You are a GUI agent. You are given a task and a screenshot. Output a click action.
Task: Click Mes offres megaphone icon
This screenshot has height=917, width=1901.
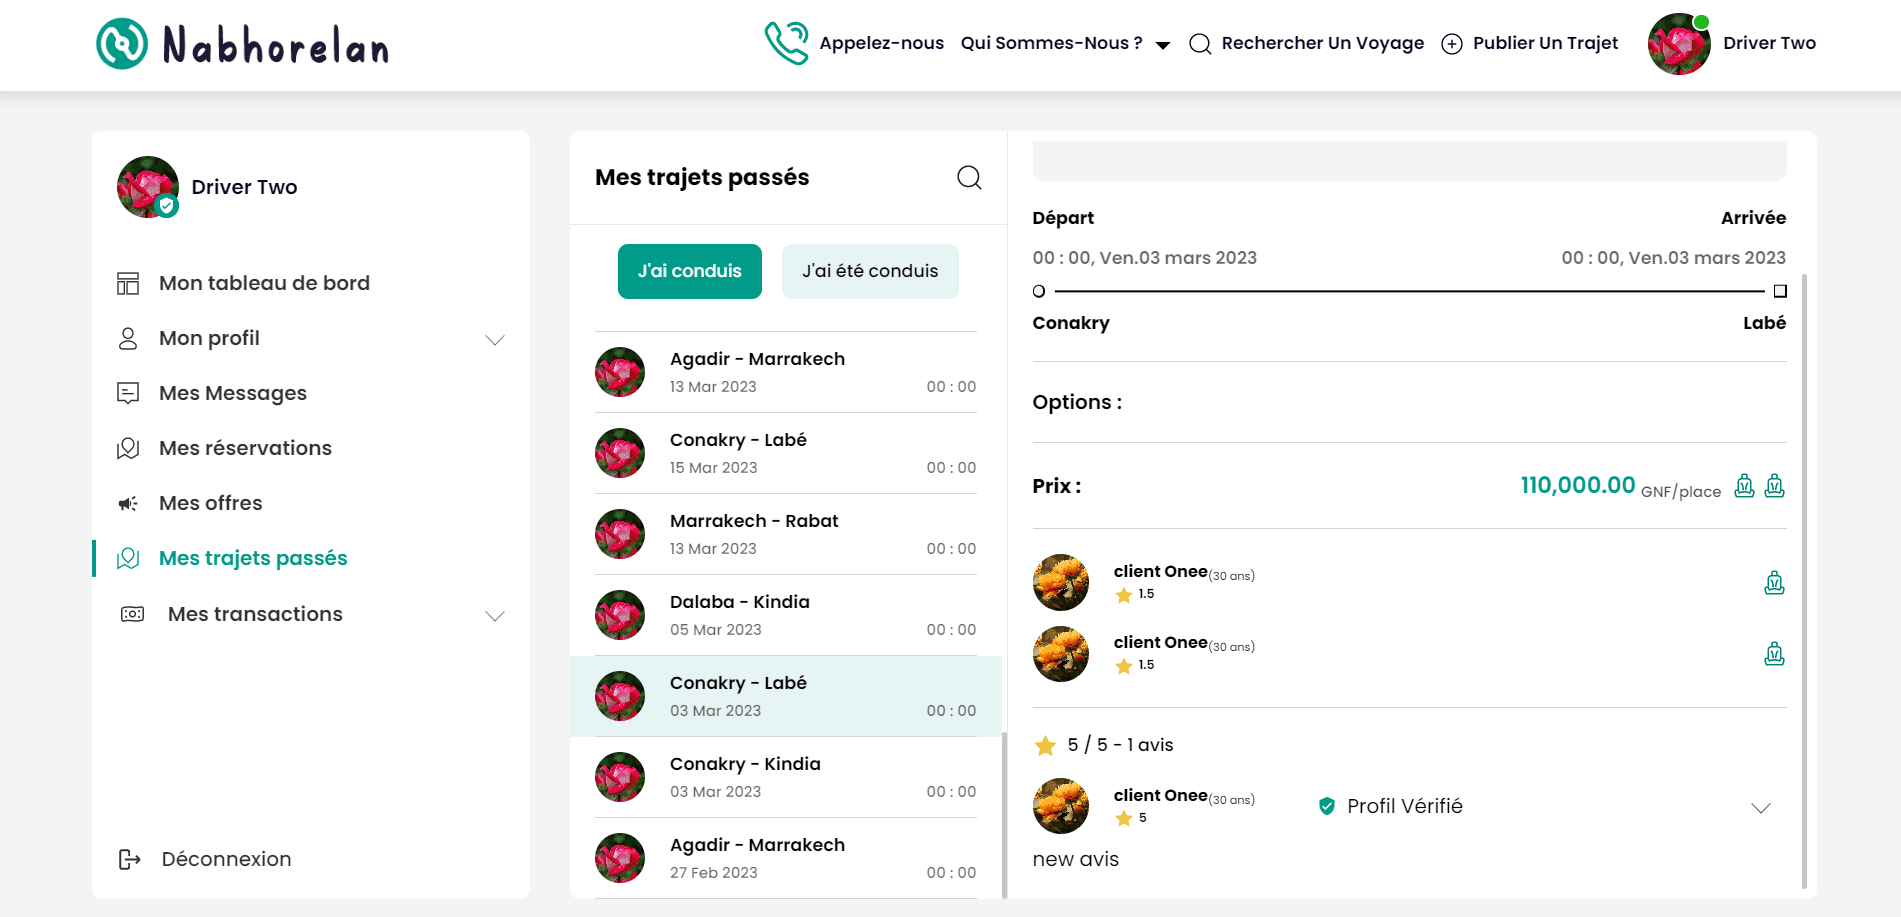tap(128, 503)
